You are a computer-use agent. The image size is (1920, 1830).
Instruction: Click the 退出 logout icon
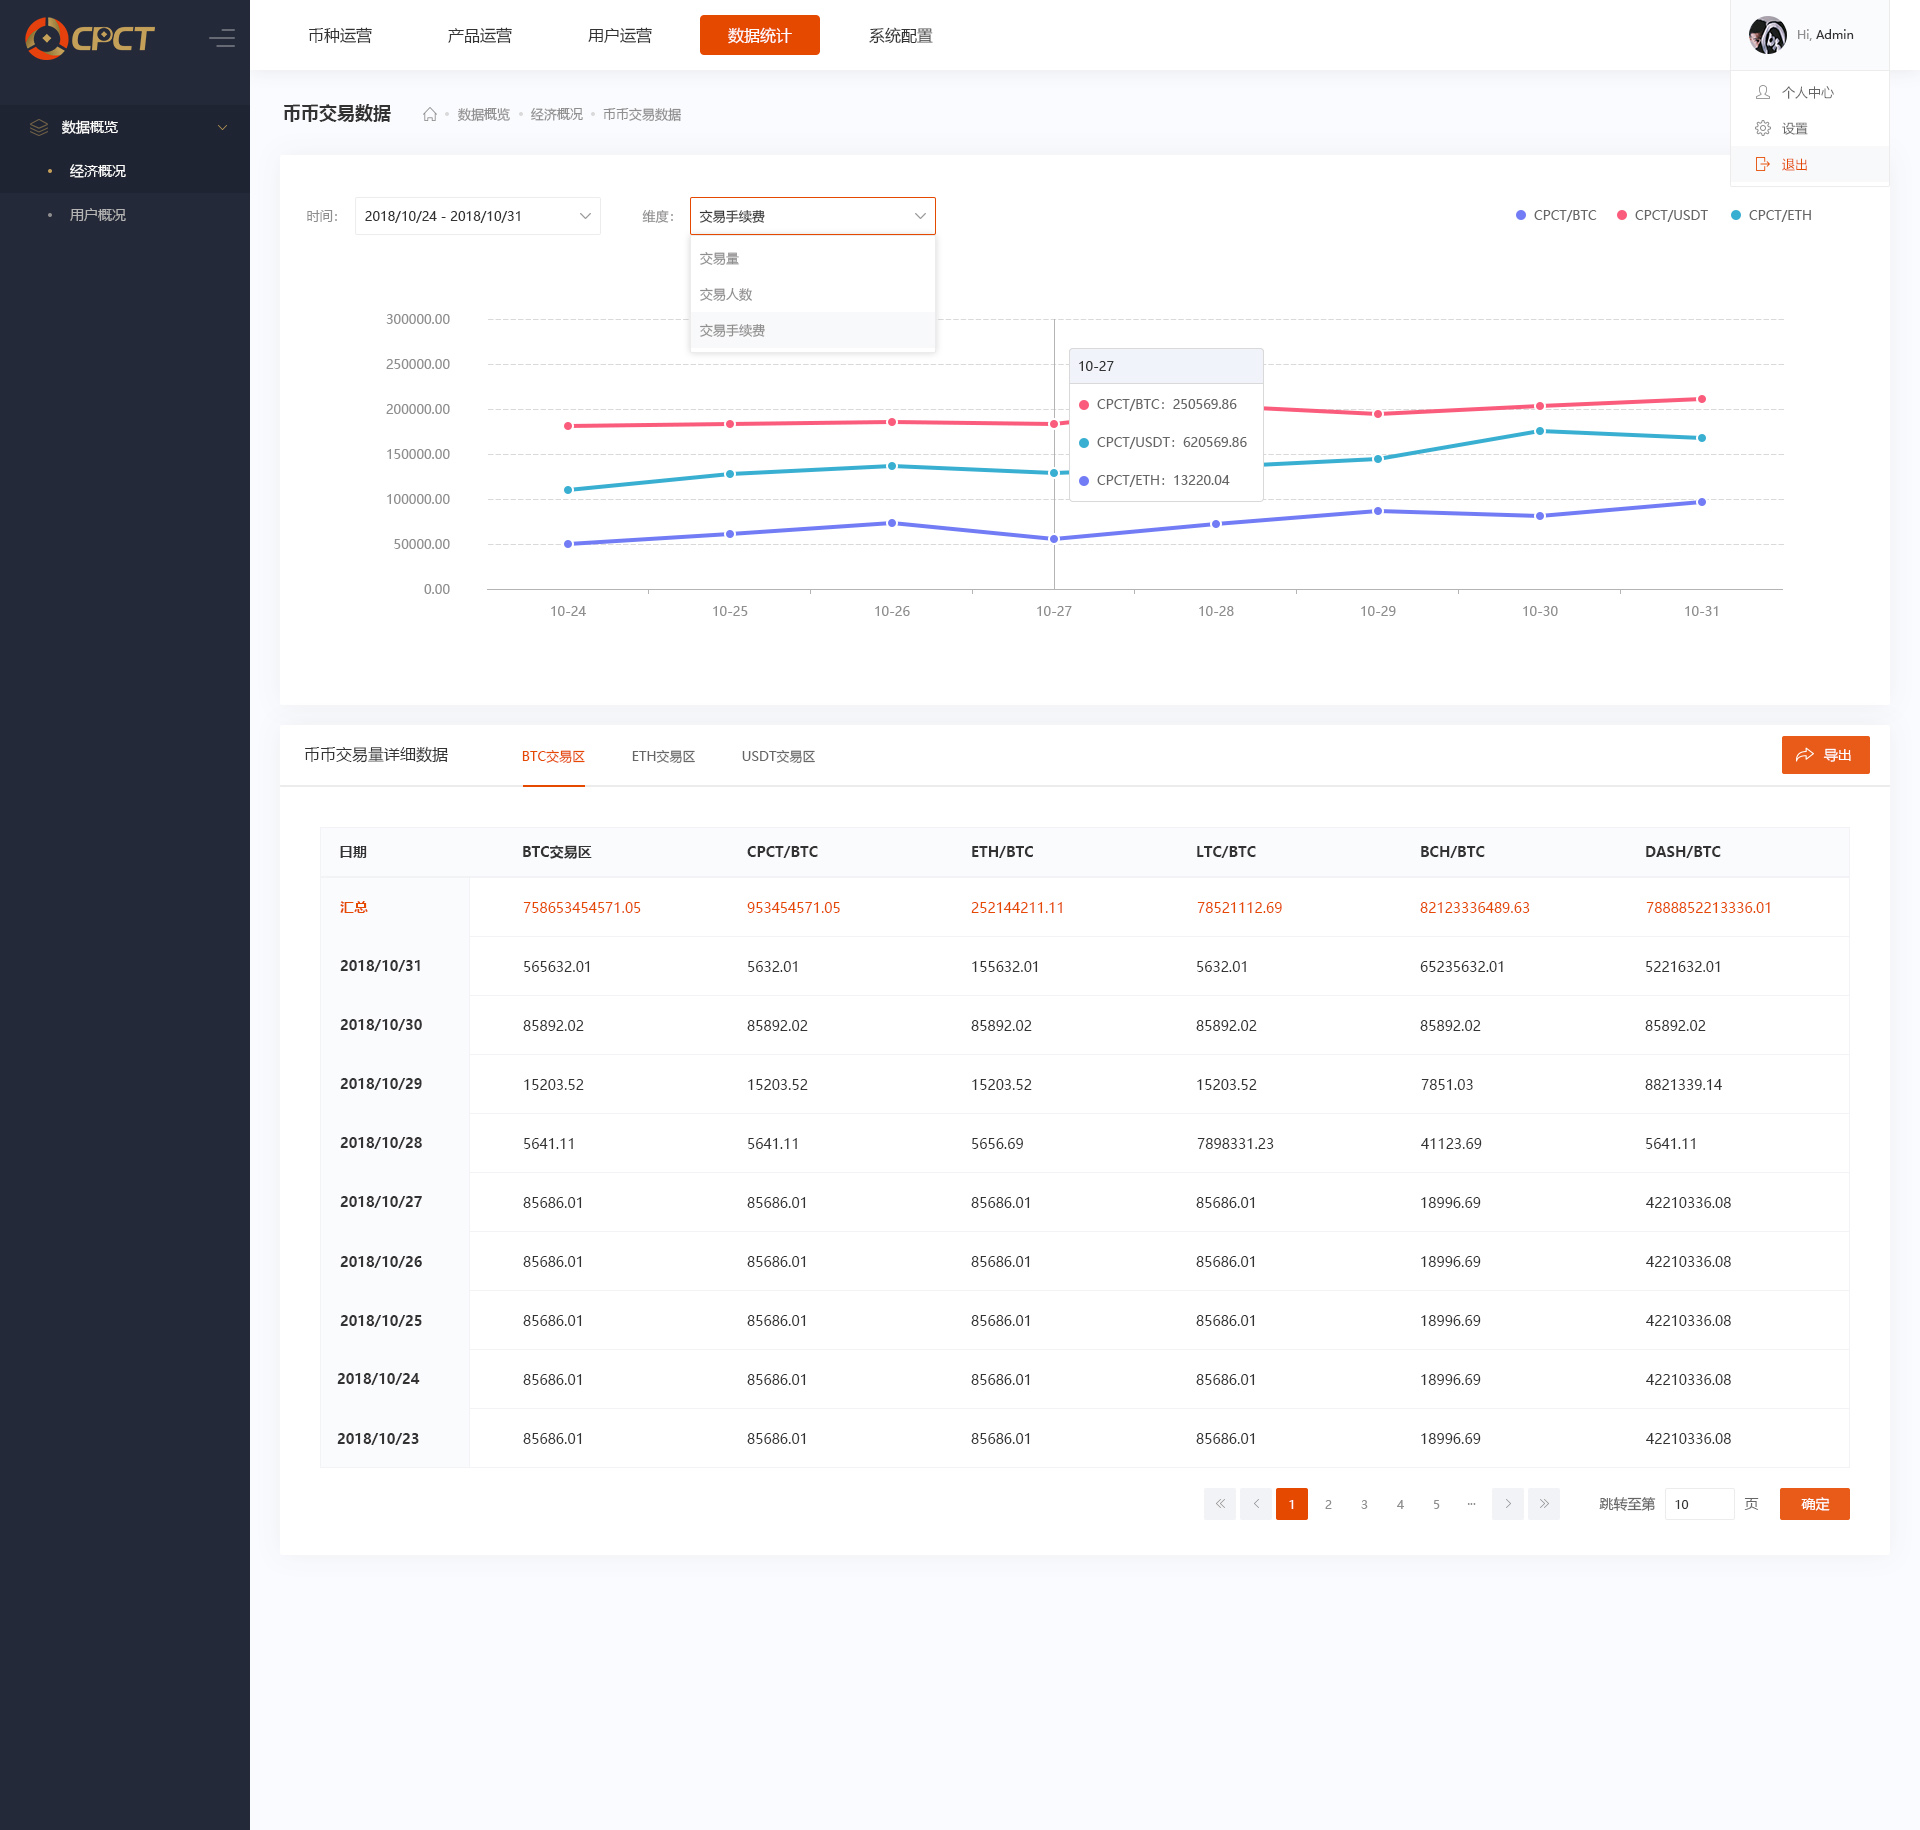pos(1763,164)
